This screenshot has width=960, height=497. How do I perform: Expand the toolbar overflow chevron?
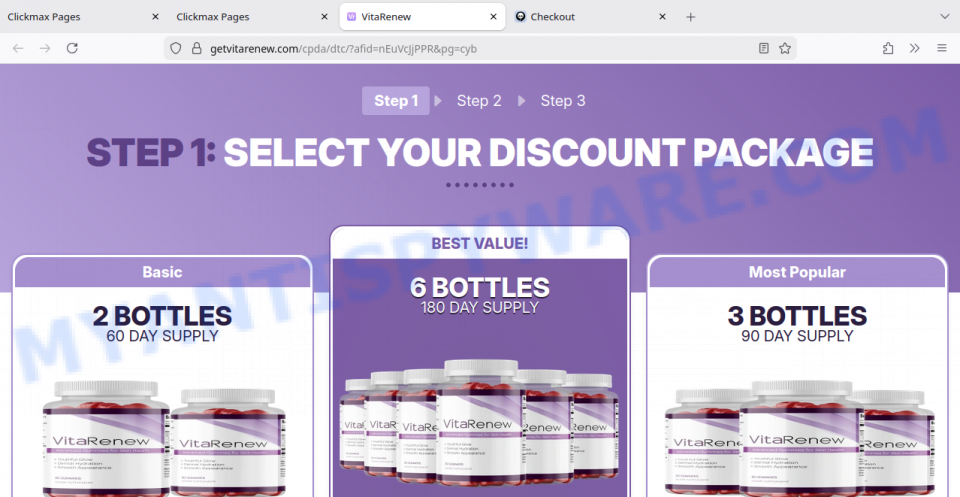[915, 48]
